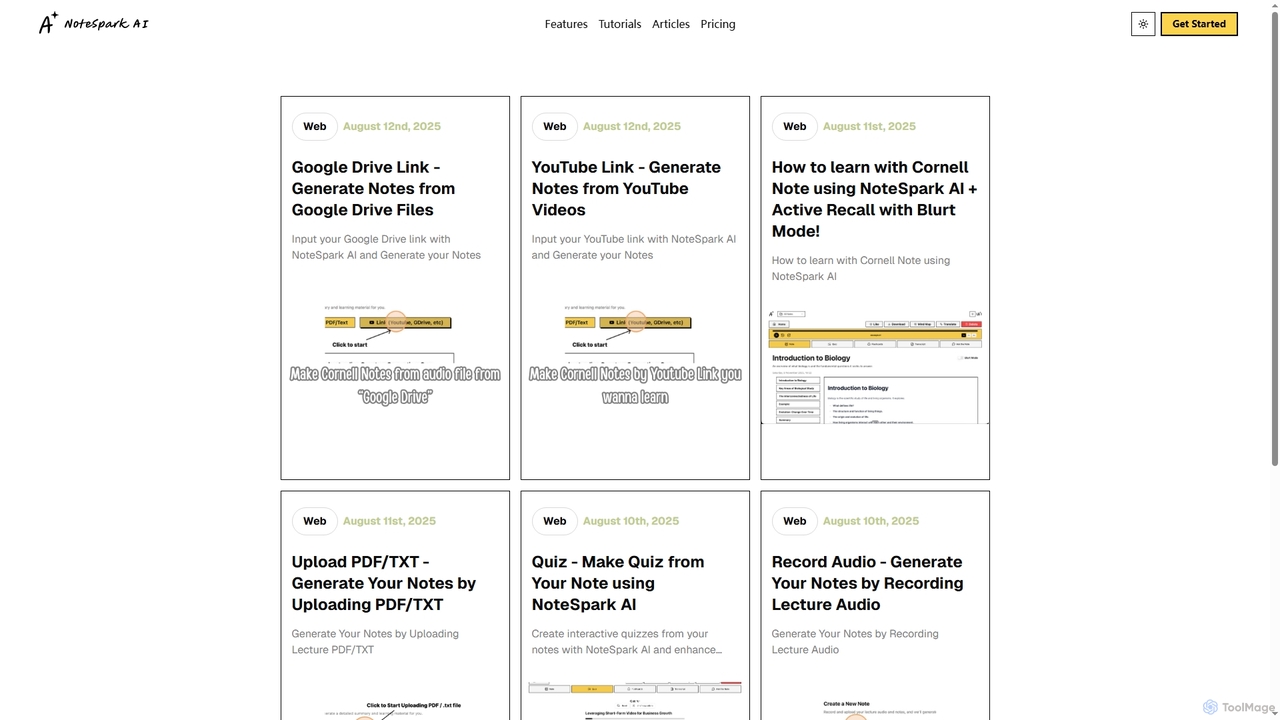Image resolution: width=1280 pixels, height=720 pixels.
Task: Click Web tag on Upload PDF/TXT card
Action: 315,521
